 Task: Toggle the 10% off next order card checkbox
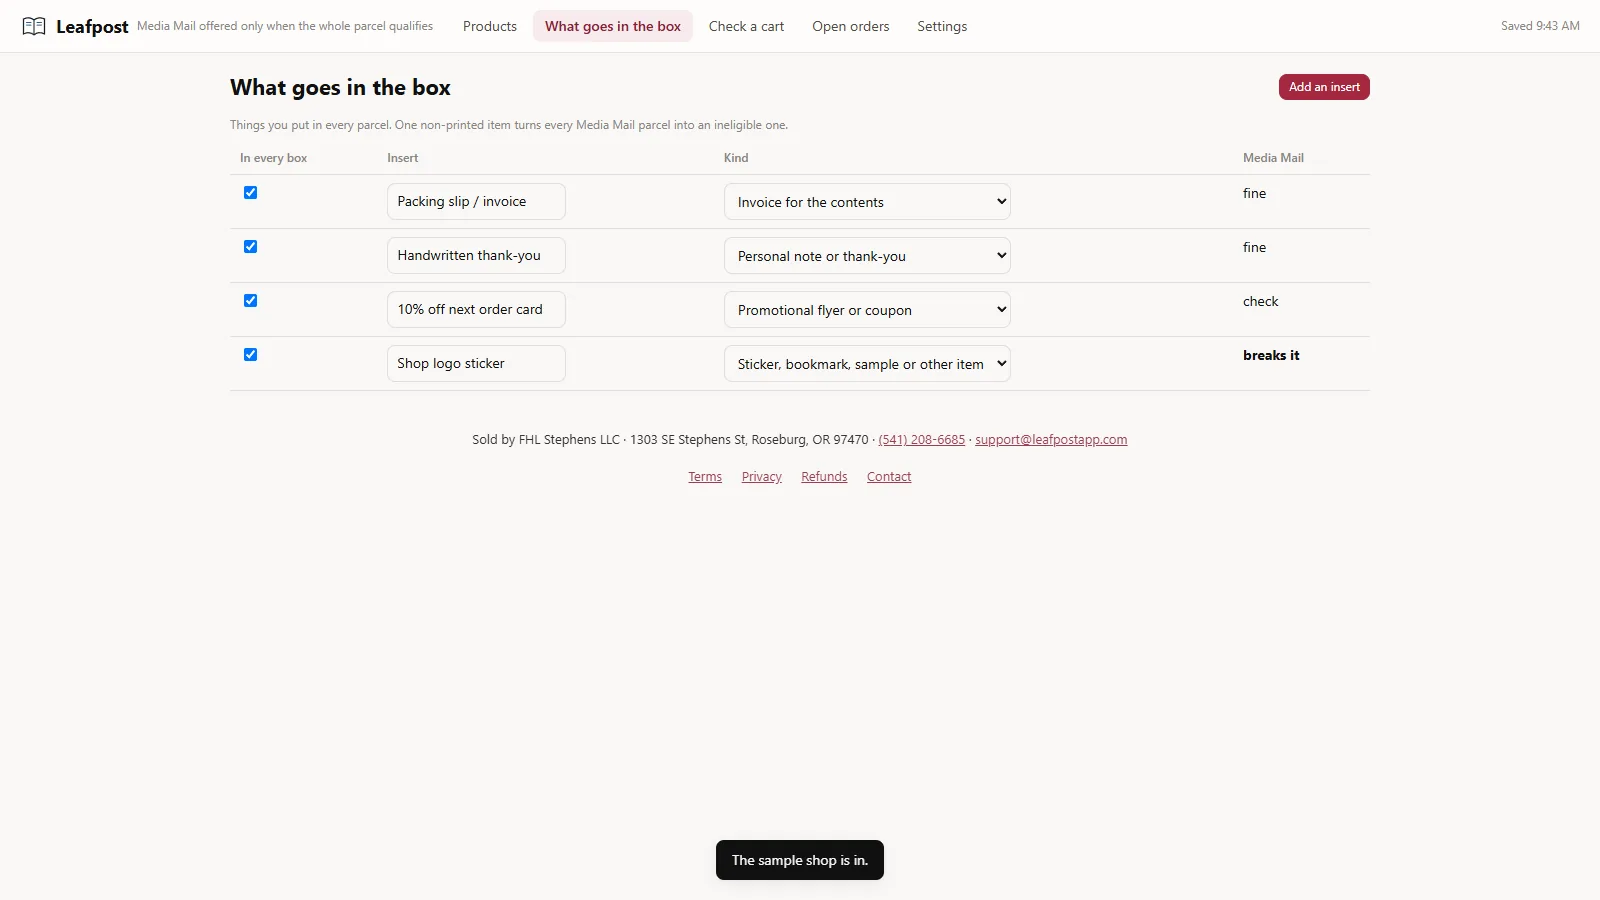pyautogui.click(x=250, y=301)
